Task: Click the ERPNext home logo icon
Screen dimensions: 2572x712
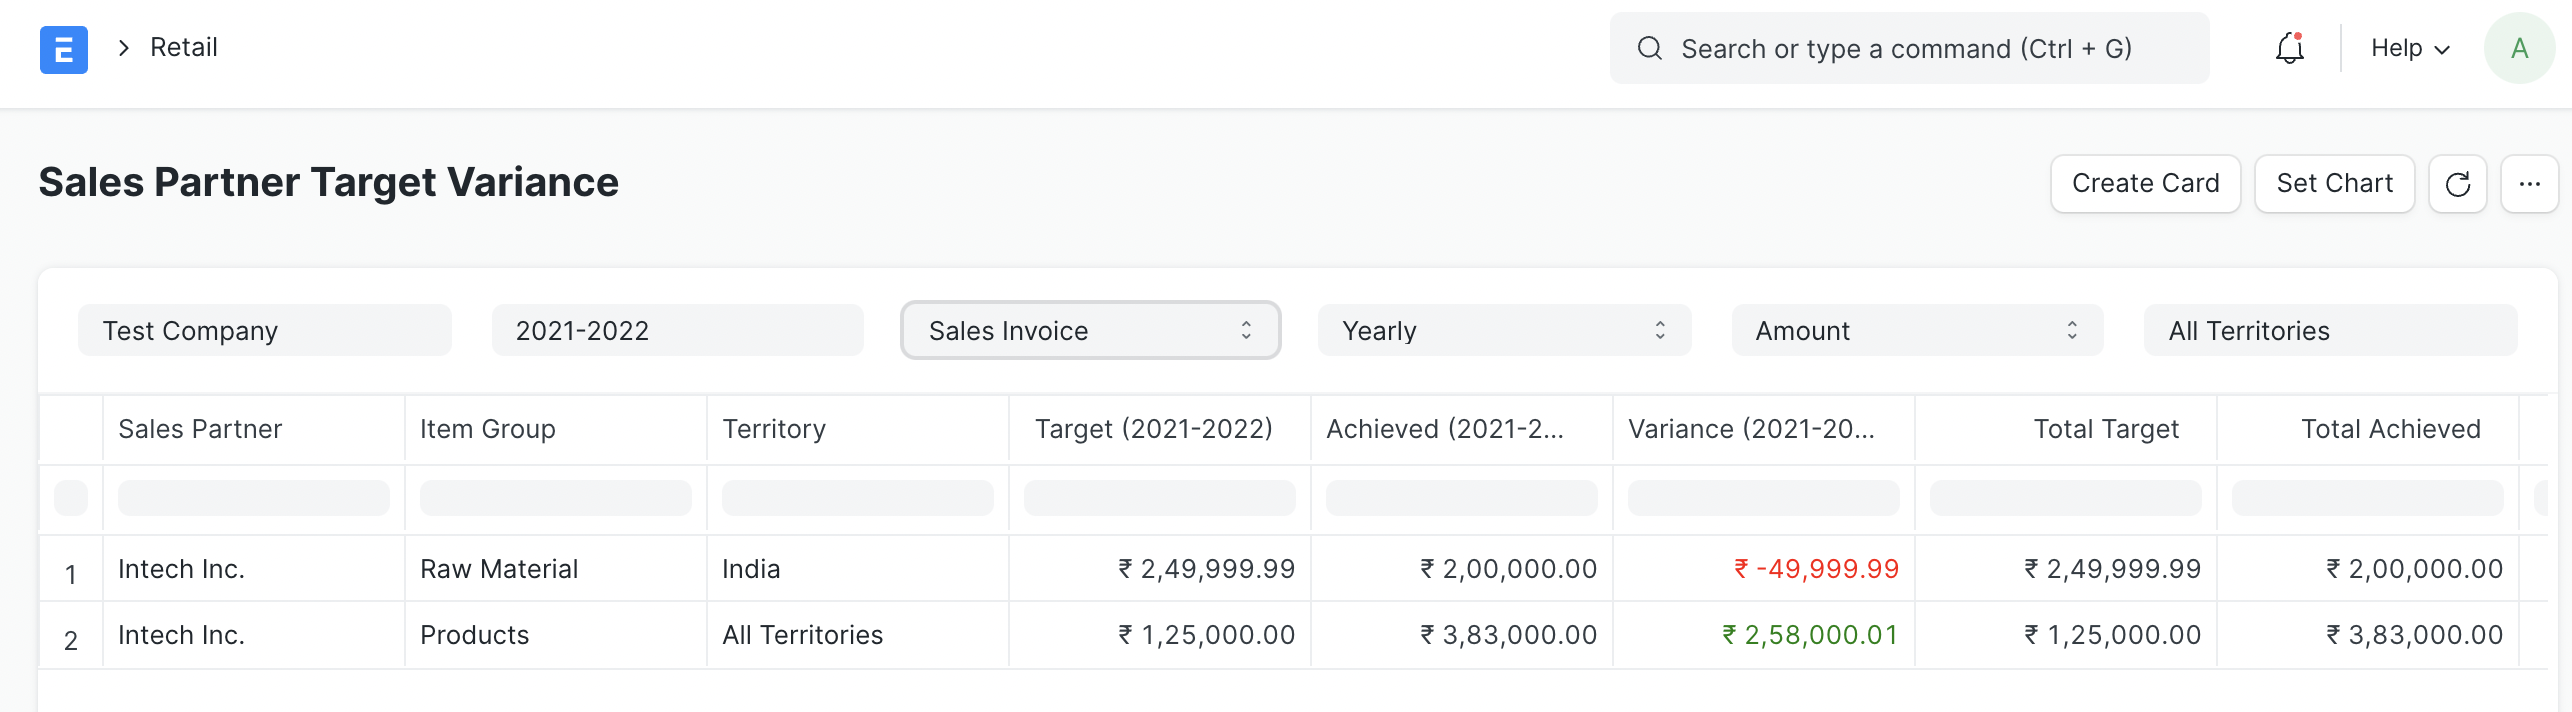Action: [x=63, y=49]
